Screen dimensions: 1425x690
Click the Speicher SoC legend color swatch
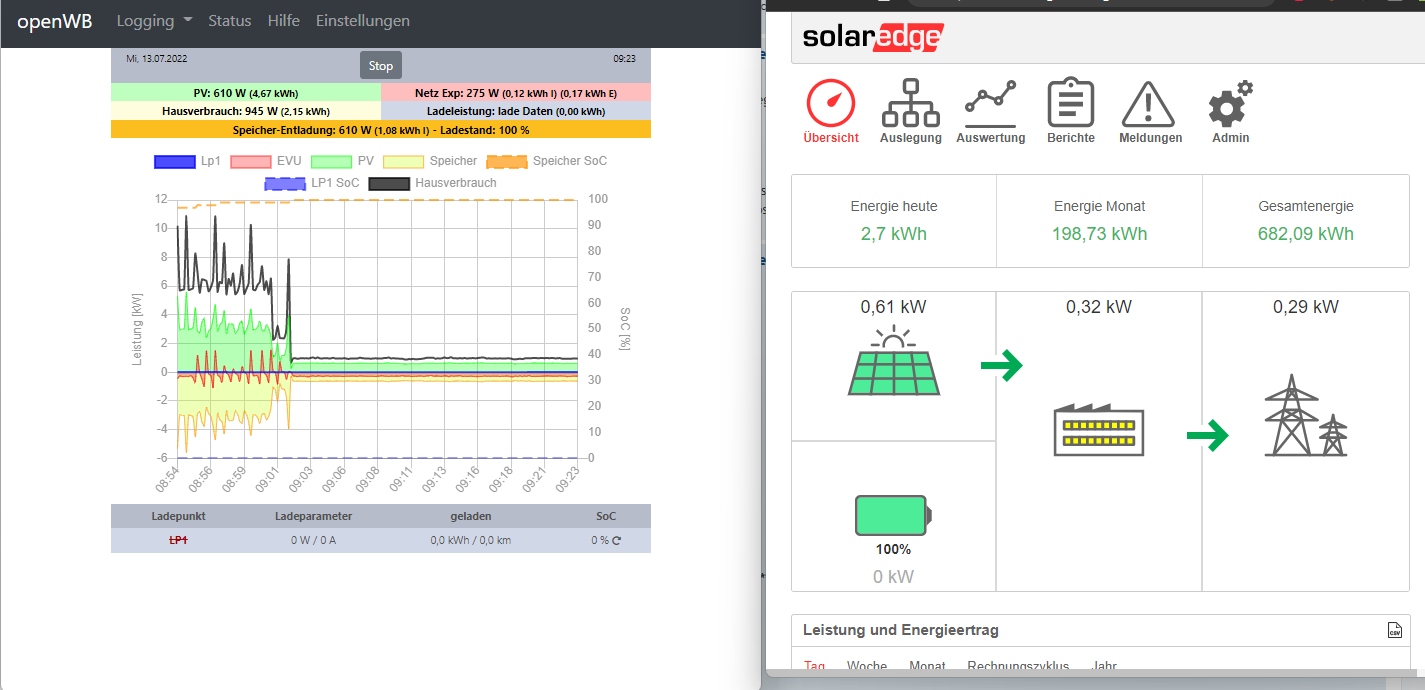click(506, 161)
